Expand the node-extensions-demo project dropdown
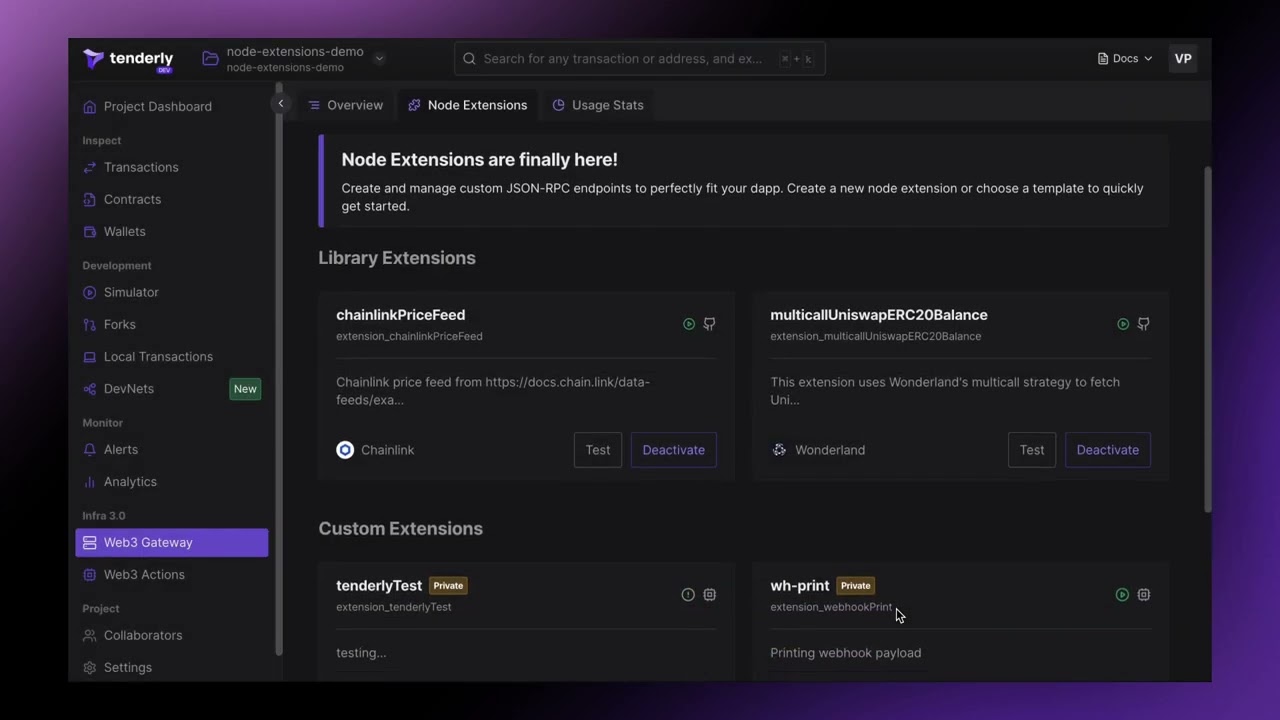1280x720 pixels. pos(379,59)
